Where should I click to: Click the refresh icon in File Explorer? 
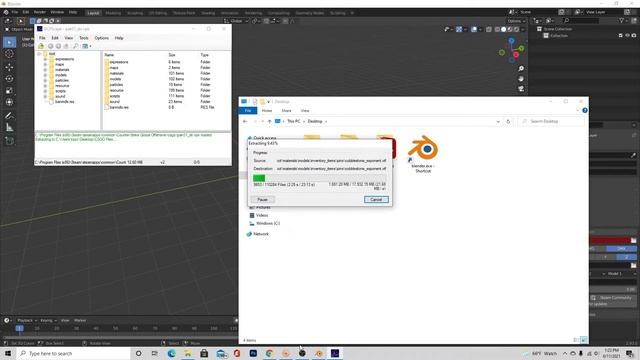point(508,122)
